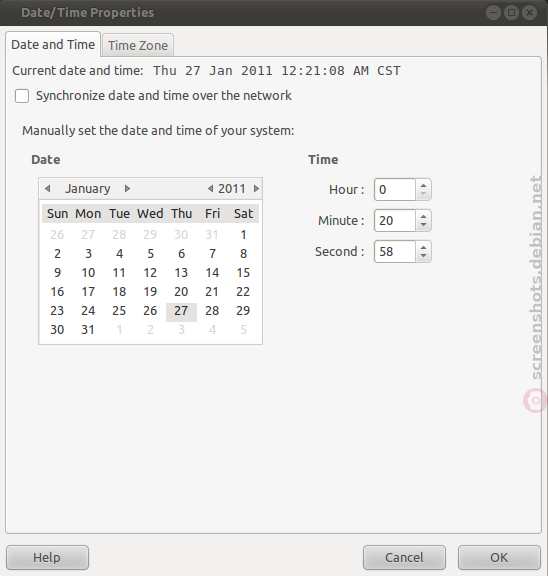Click inside the Minute input field
548x576 pixels.
point(395,220)
